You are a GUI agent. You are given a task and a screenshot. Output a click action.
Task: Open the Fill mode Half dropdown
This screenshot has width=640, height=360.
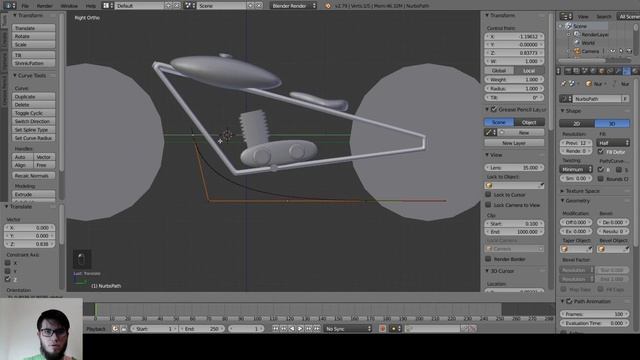coord(613,142)
